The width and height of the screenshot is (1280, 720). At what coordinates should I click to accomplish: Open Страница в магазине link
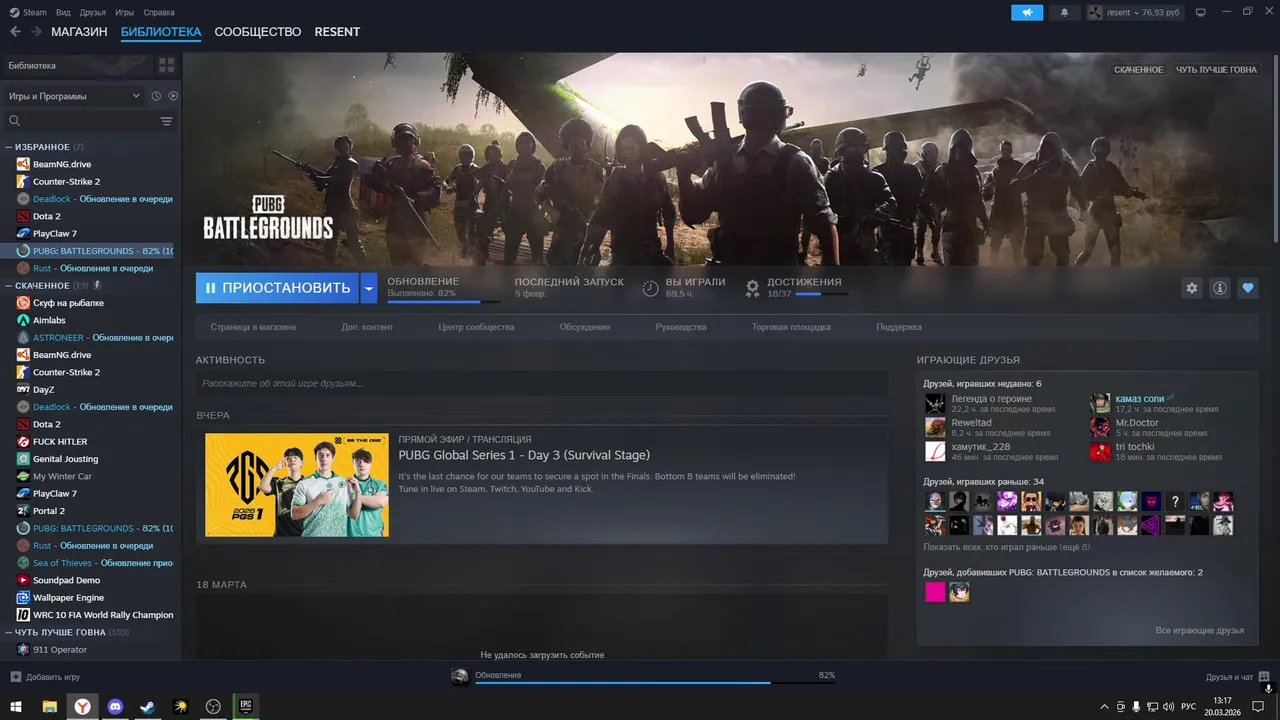pyautogui.click(x=253, y=327)
